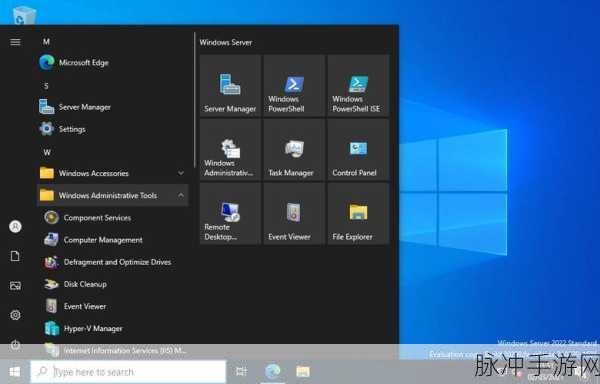Open Internet Information Services (IIS) Manager

113,350
